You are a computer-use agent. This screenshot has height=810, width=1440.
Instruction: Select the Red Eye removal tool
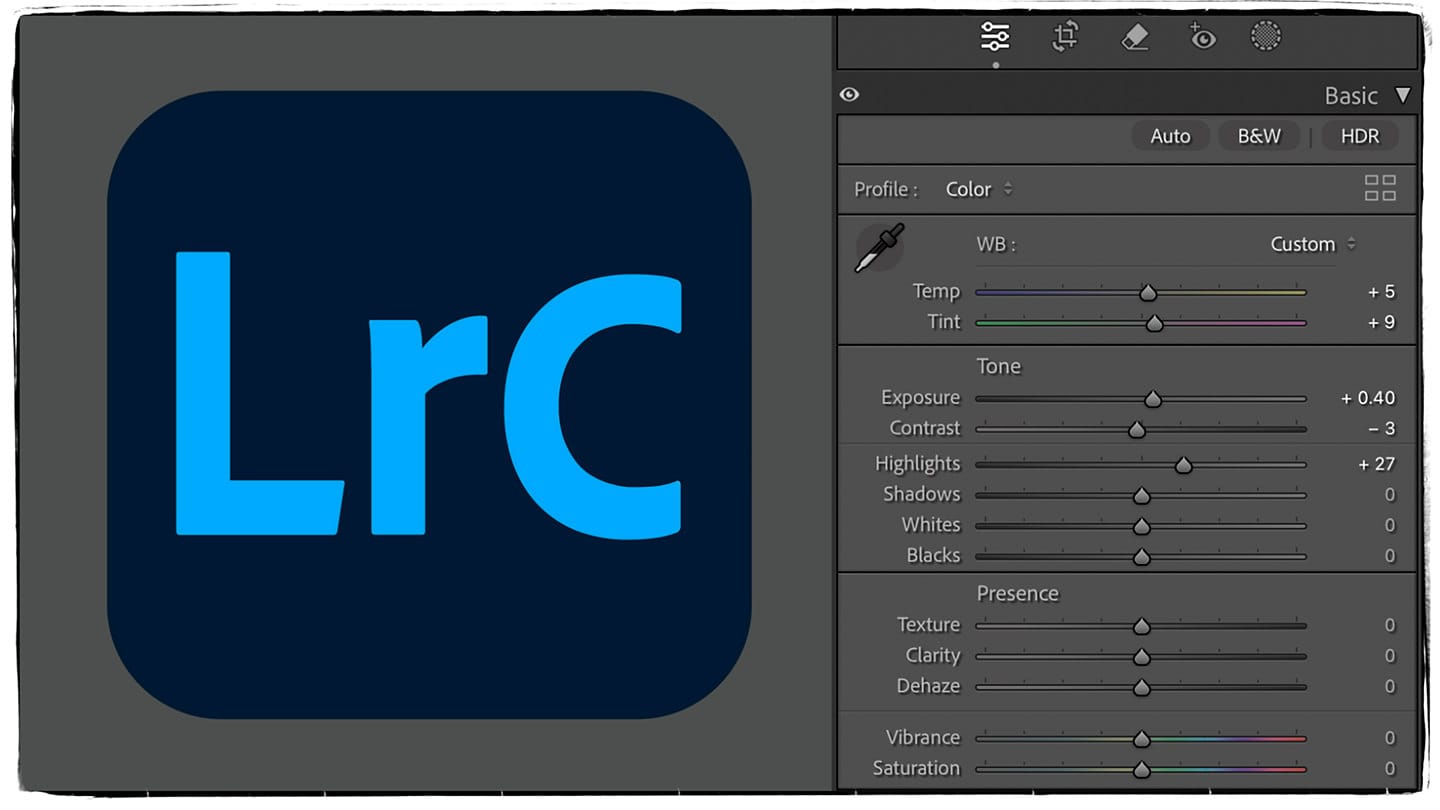1202,37
